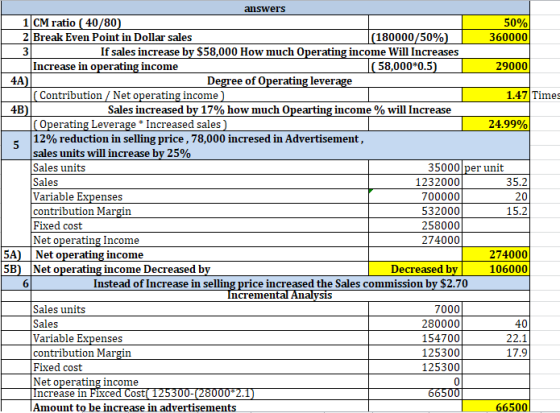Select "Instead of Increase in selling price" heading
This screenshot has width=560, height=413.
280,284
